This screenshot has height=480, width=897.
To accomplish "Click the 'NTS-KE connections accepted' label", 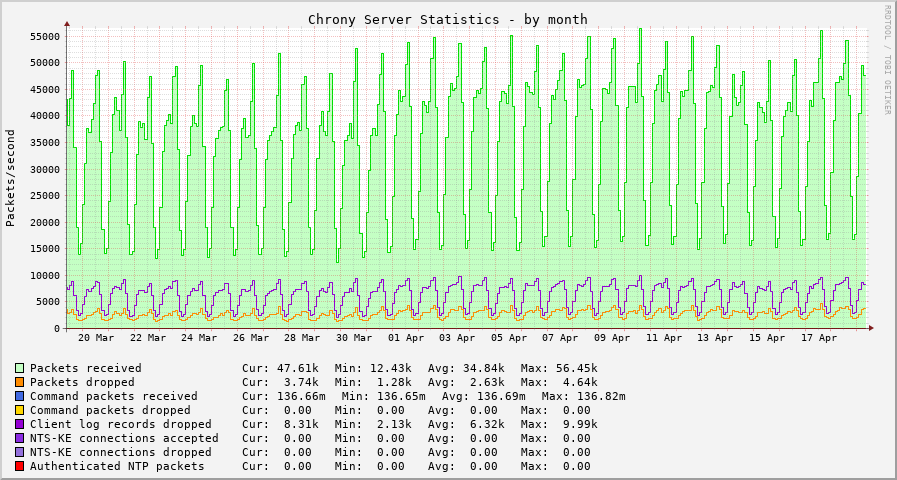I will tap(124, 438).
